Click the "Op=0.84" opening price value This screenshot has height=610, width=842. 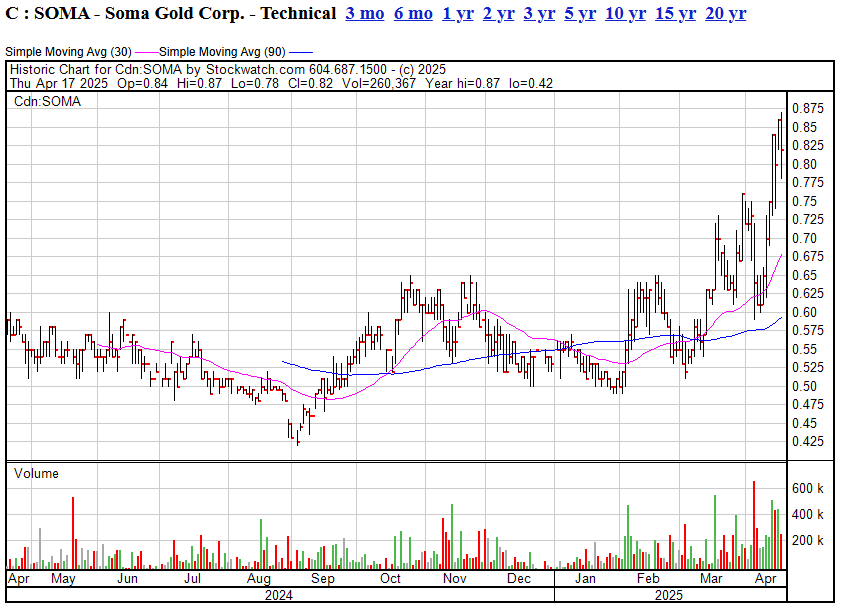point(142,83)
